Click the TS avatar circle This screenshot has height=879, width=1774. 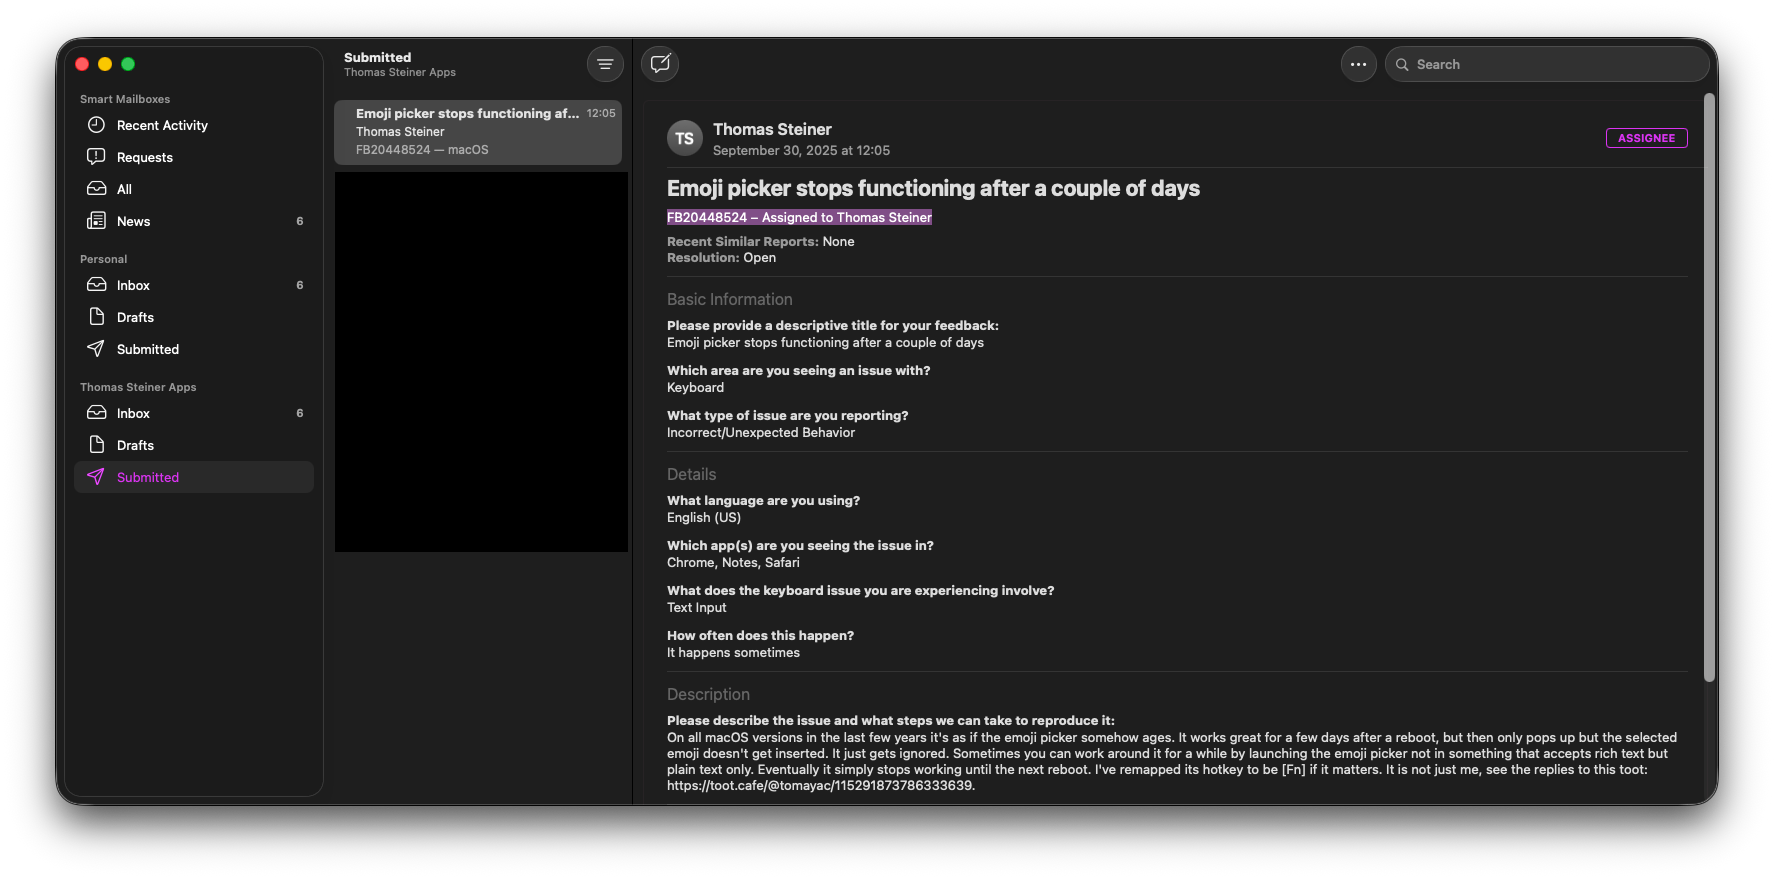tap(684, 139)
